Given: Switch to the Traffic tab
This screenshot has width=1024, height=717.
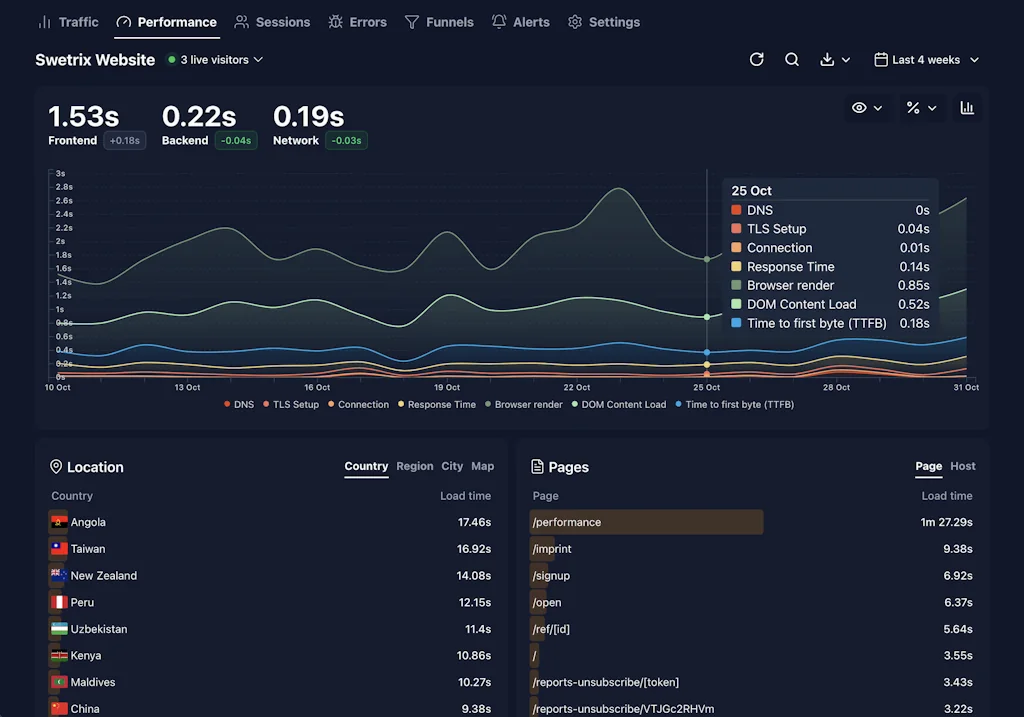Looking at the screenshot, I should [x=68, y=21].
